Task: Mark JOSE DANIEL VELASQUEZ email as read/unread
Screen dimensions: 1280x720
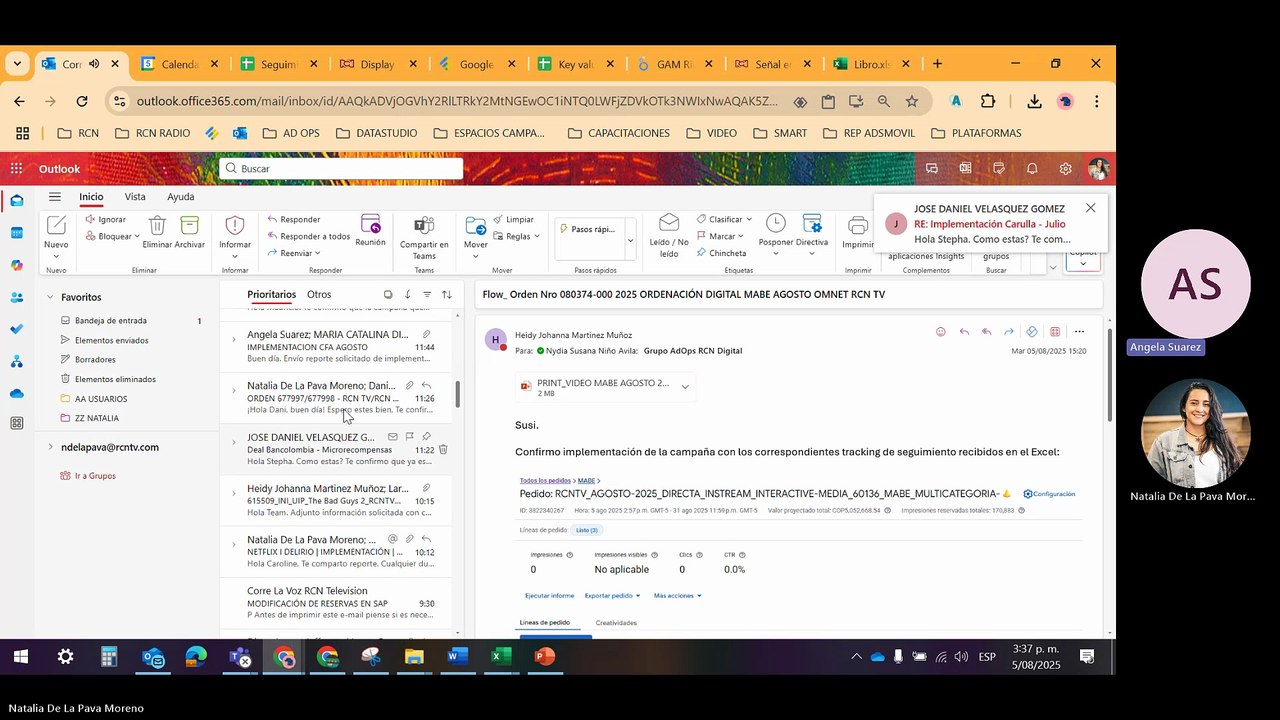Action: tap(392, 437)
